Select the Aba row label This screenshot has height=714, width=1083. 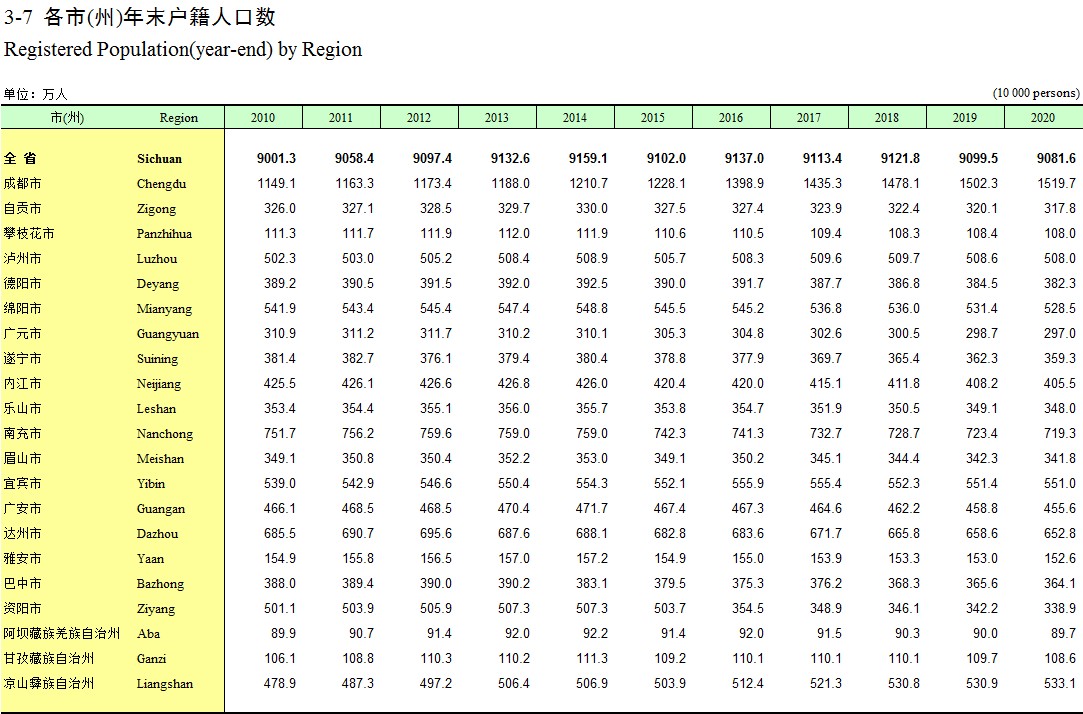coord(148,633)
